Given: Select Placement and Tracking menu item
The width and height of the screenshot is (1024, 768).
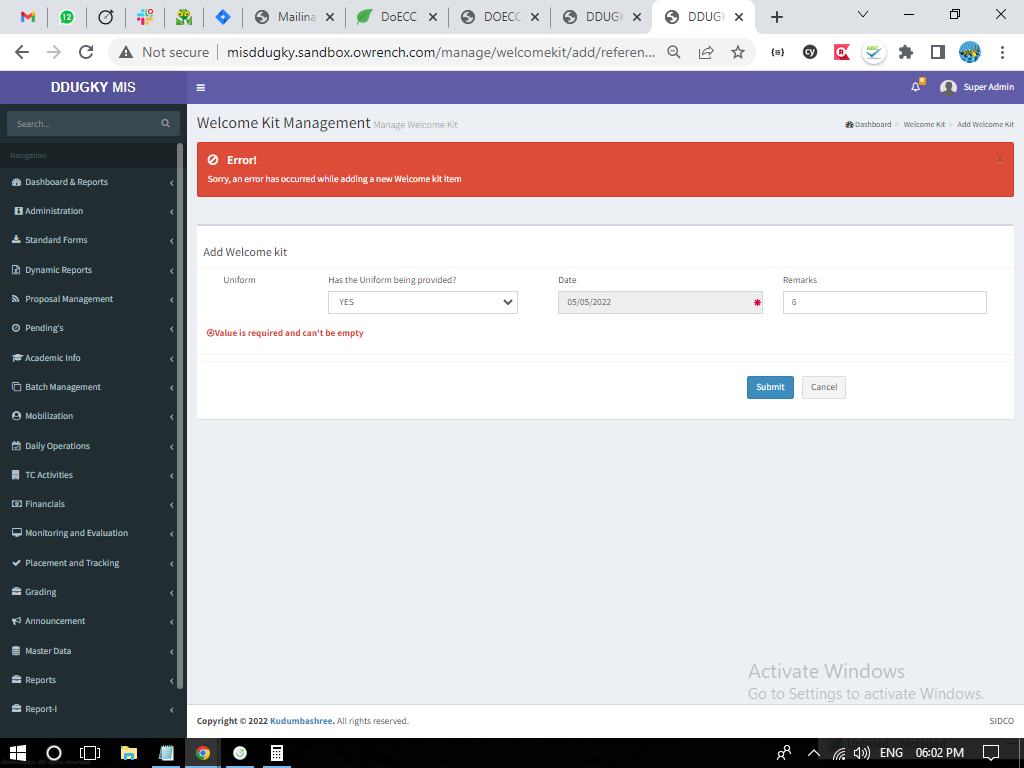Looking at the screenshot, I should coord(72,563).
